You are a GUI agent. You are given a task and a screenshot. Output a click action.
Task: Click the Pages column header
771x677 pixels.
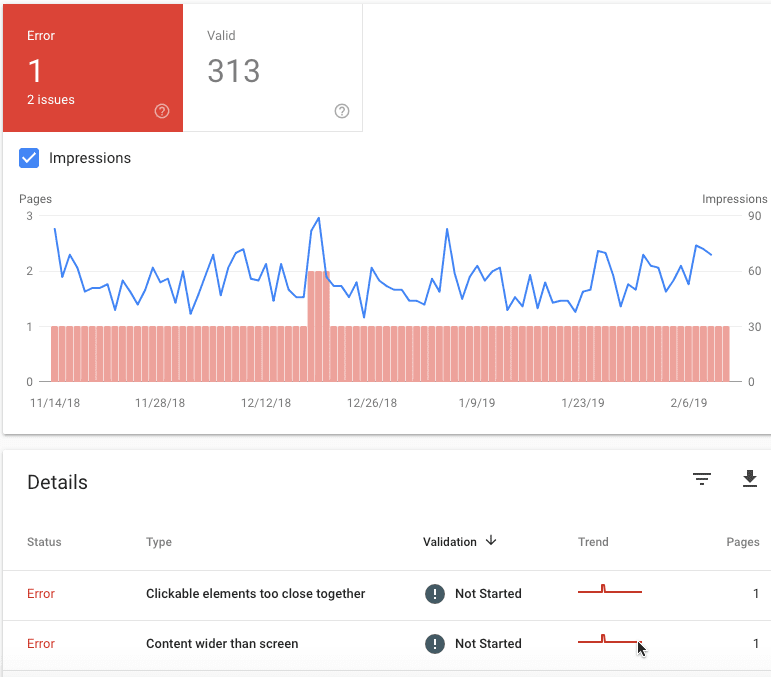(742, 542)
